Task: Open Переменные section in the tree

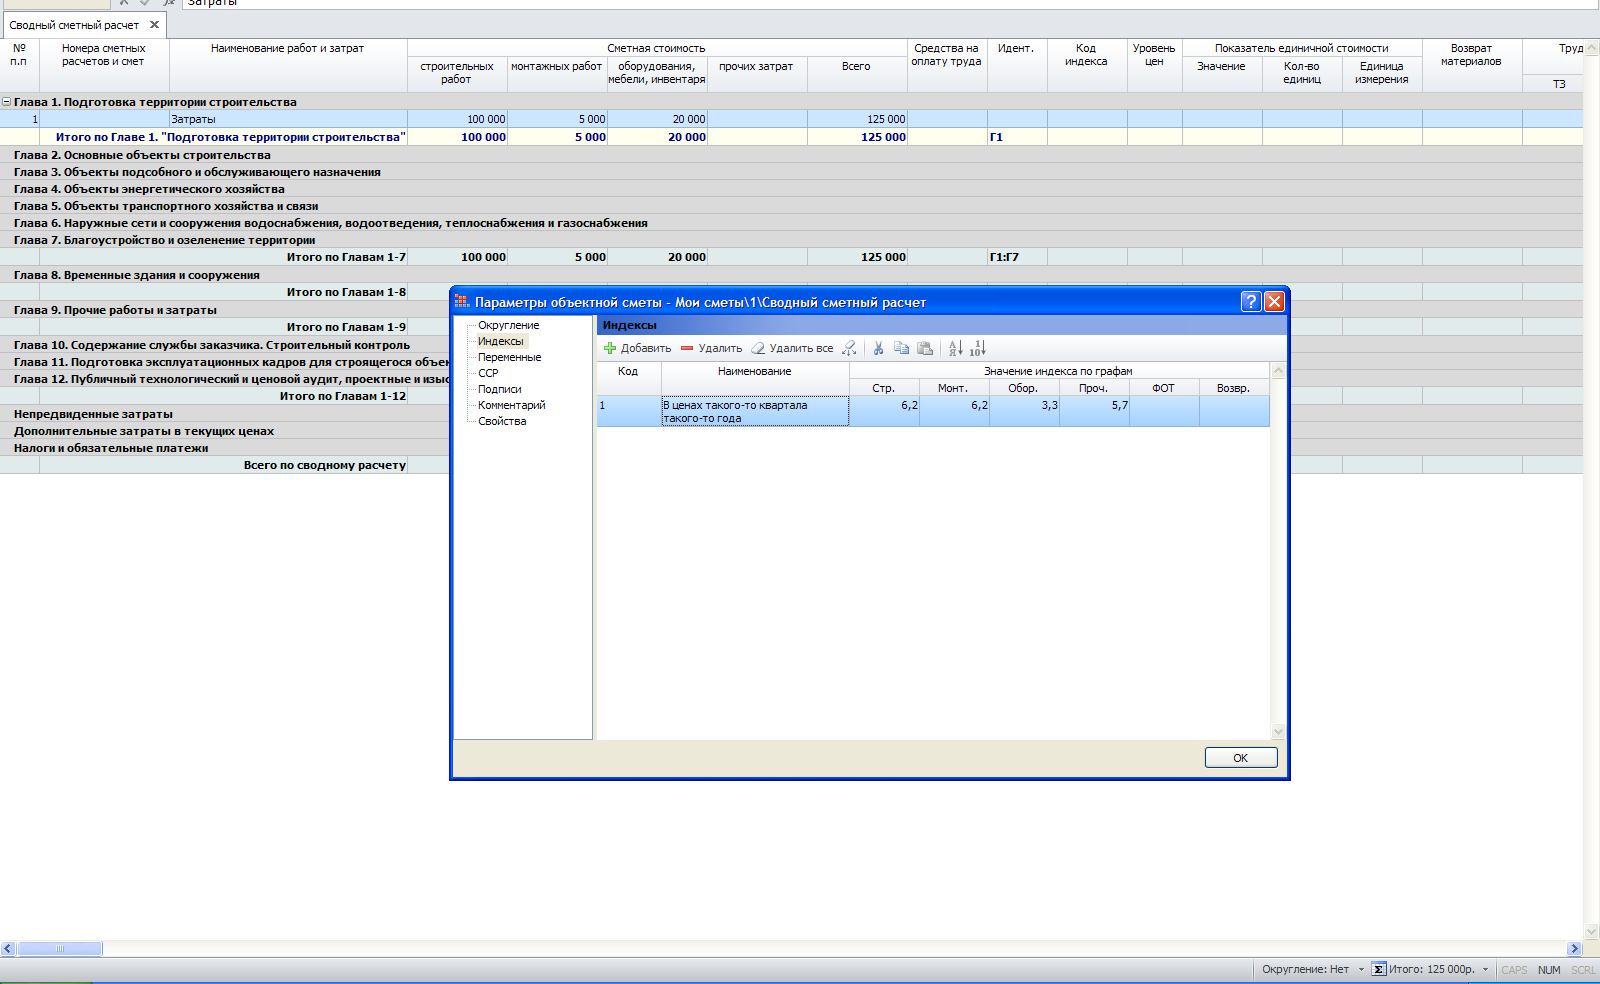Action: pyautogui.click(x=509, y=357)
